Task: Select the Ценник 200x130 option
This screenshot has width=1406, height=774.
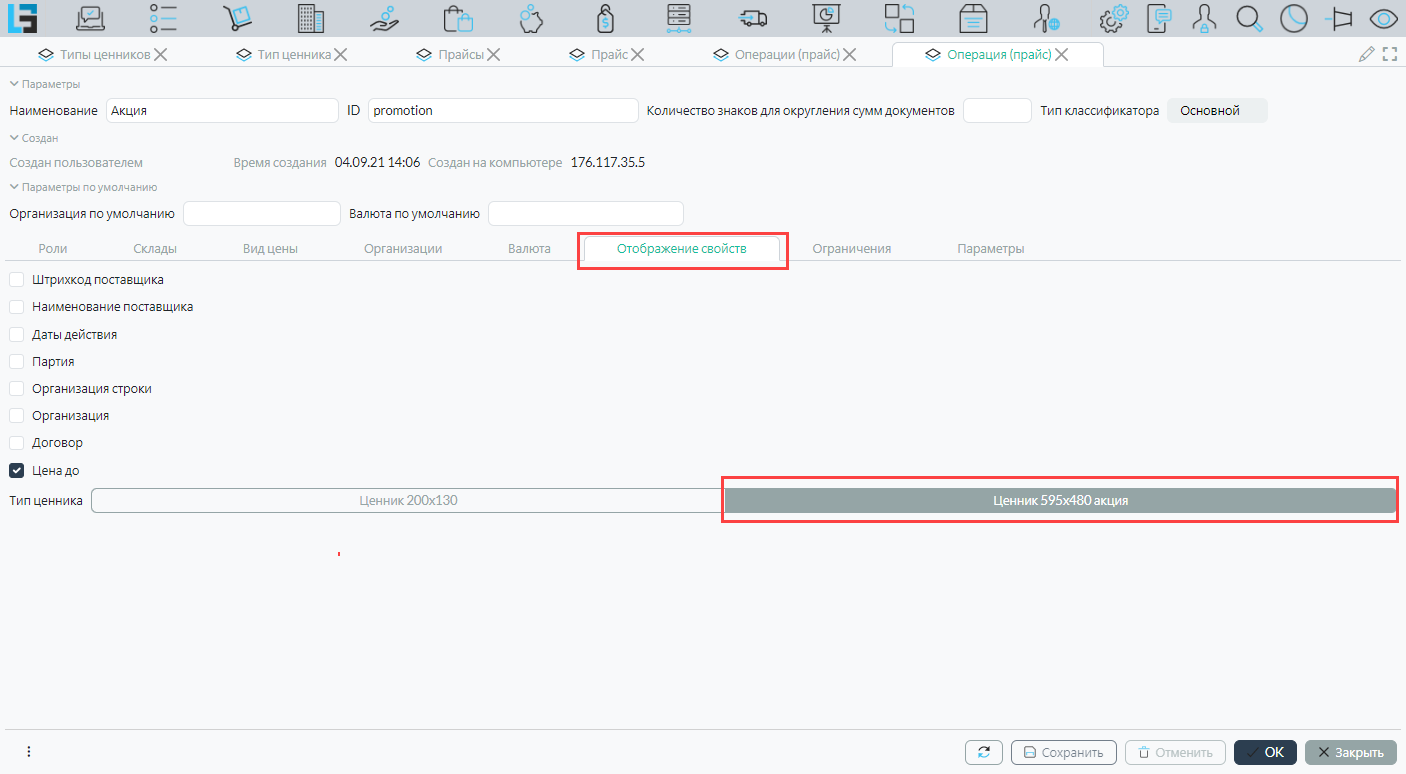Action: [407, 500]
